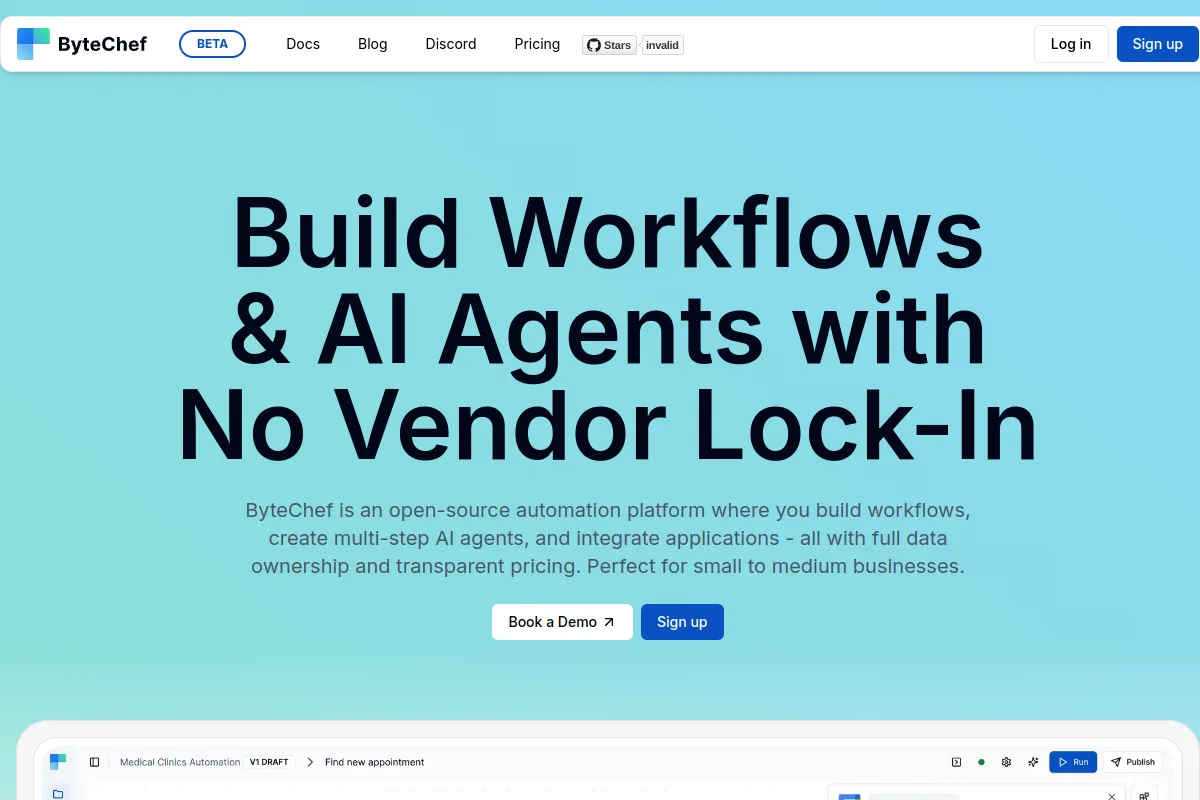Select 'Medical Clinics Automation' breadcrumb
Screen dimensions: 1200x800
(x=180, y=762)
